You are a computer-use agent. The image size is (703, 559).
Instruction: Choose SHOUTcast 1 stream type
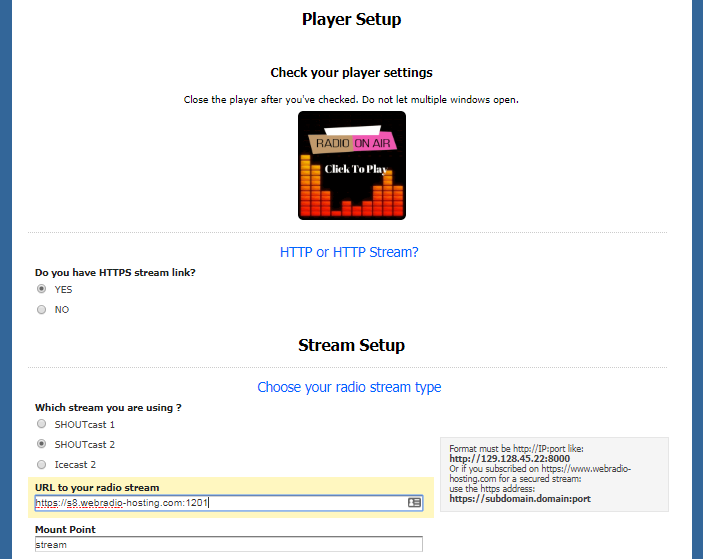pos(42,424)
